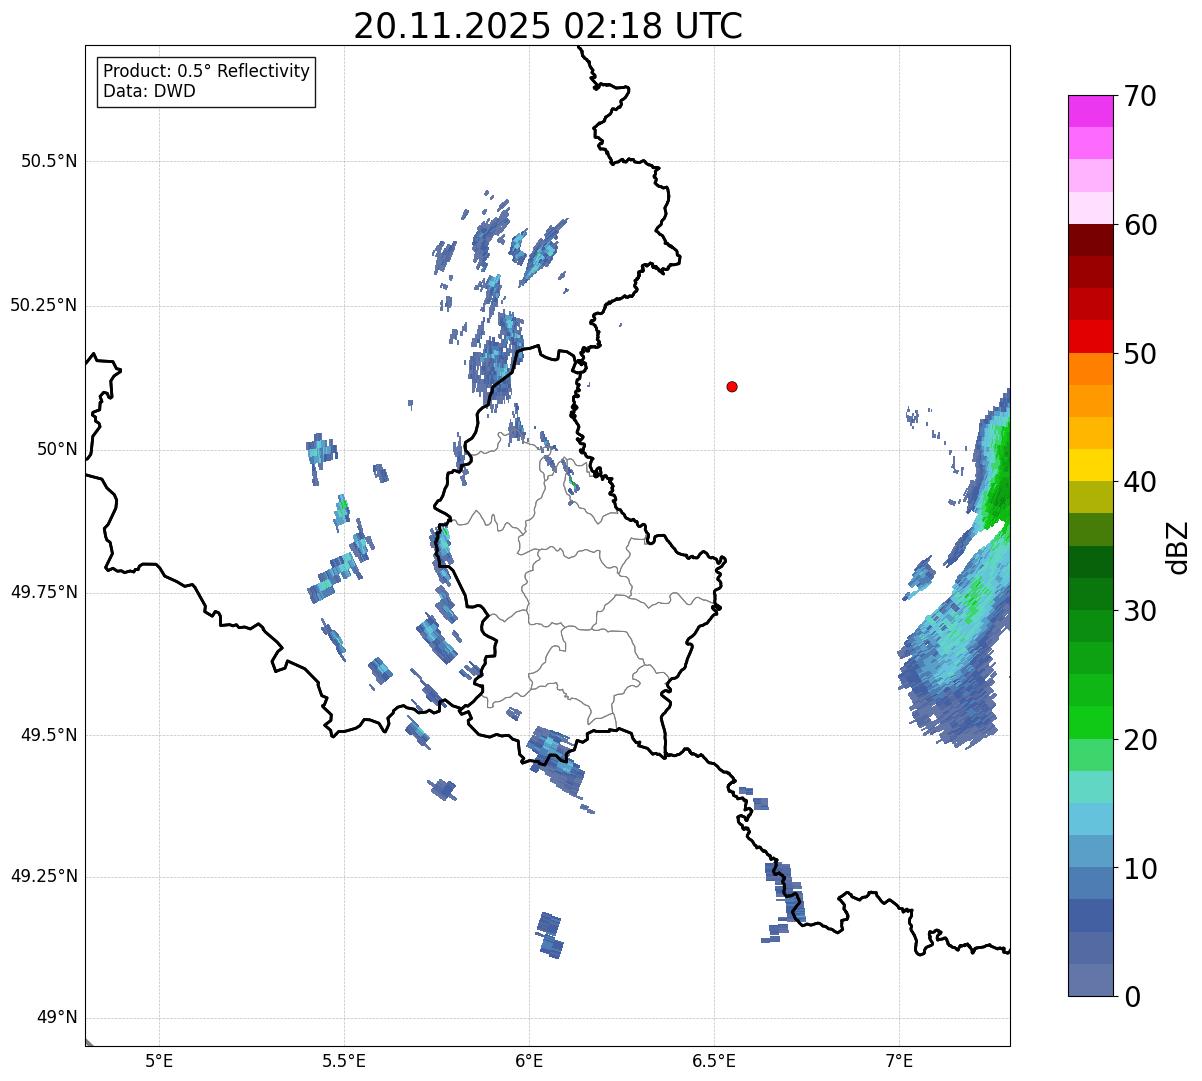
Task: Click the "Product: 0.5° Reflectivity" label
Action: [206, 72]
